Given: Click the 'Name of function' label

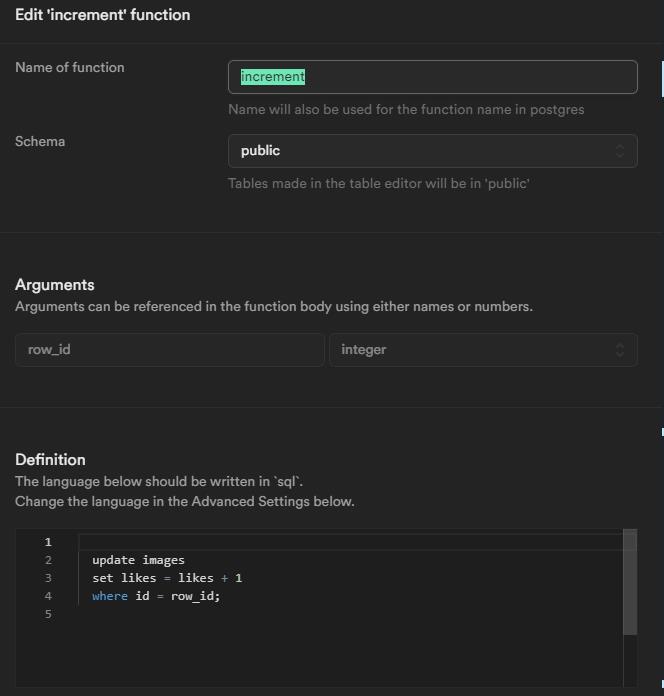Looking at the screenshot, I should (x=70, y=67).
